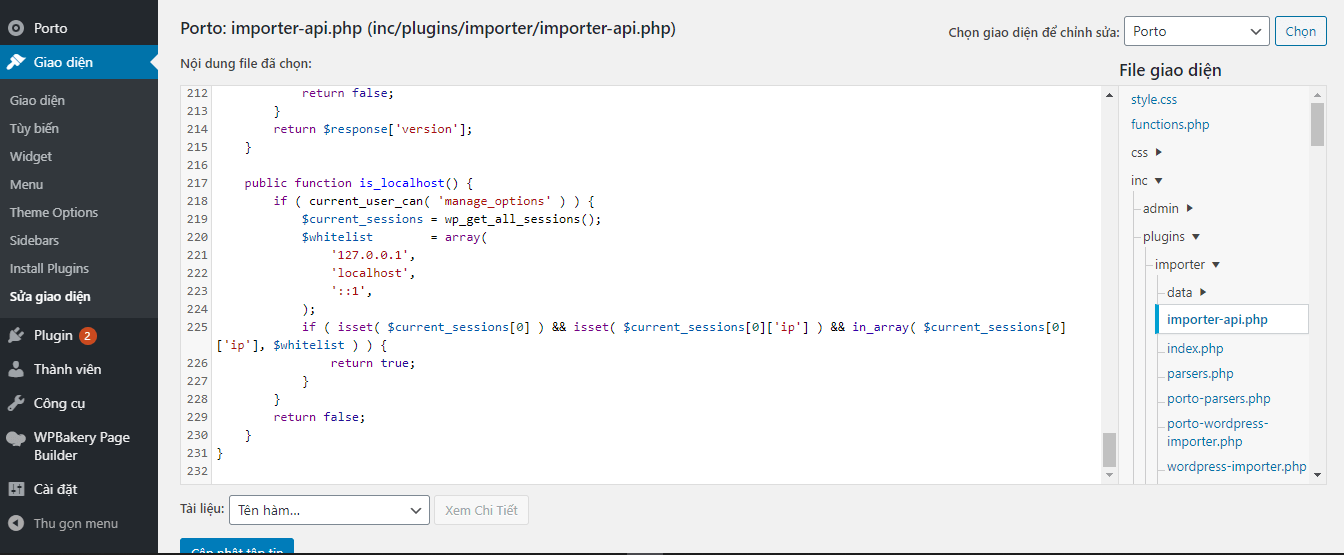Open the theme selection dropdown showing Porto
This screenshot has height=555, width=1344.
[1196, 31]
